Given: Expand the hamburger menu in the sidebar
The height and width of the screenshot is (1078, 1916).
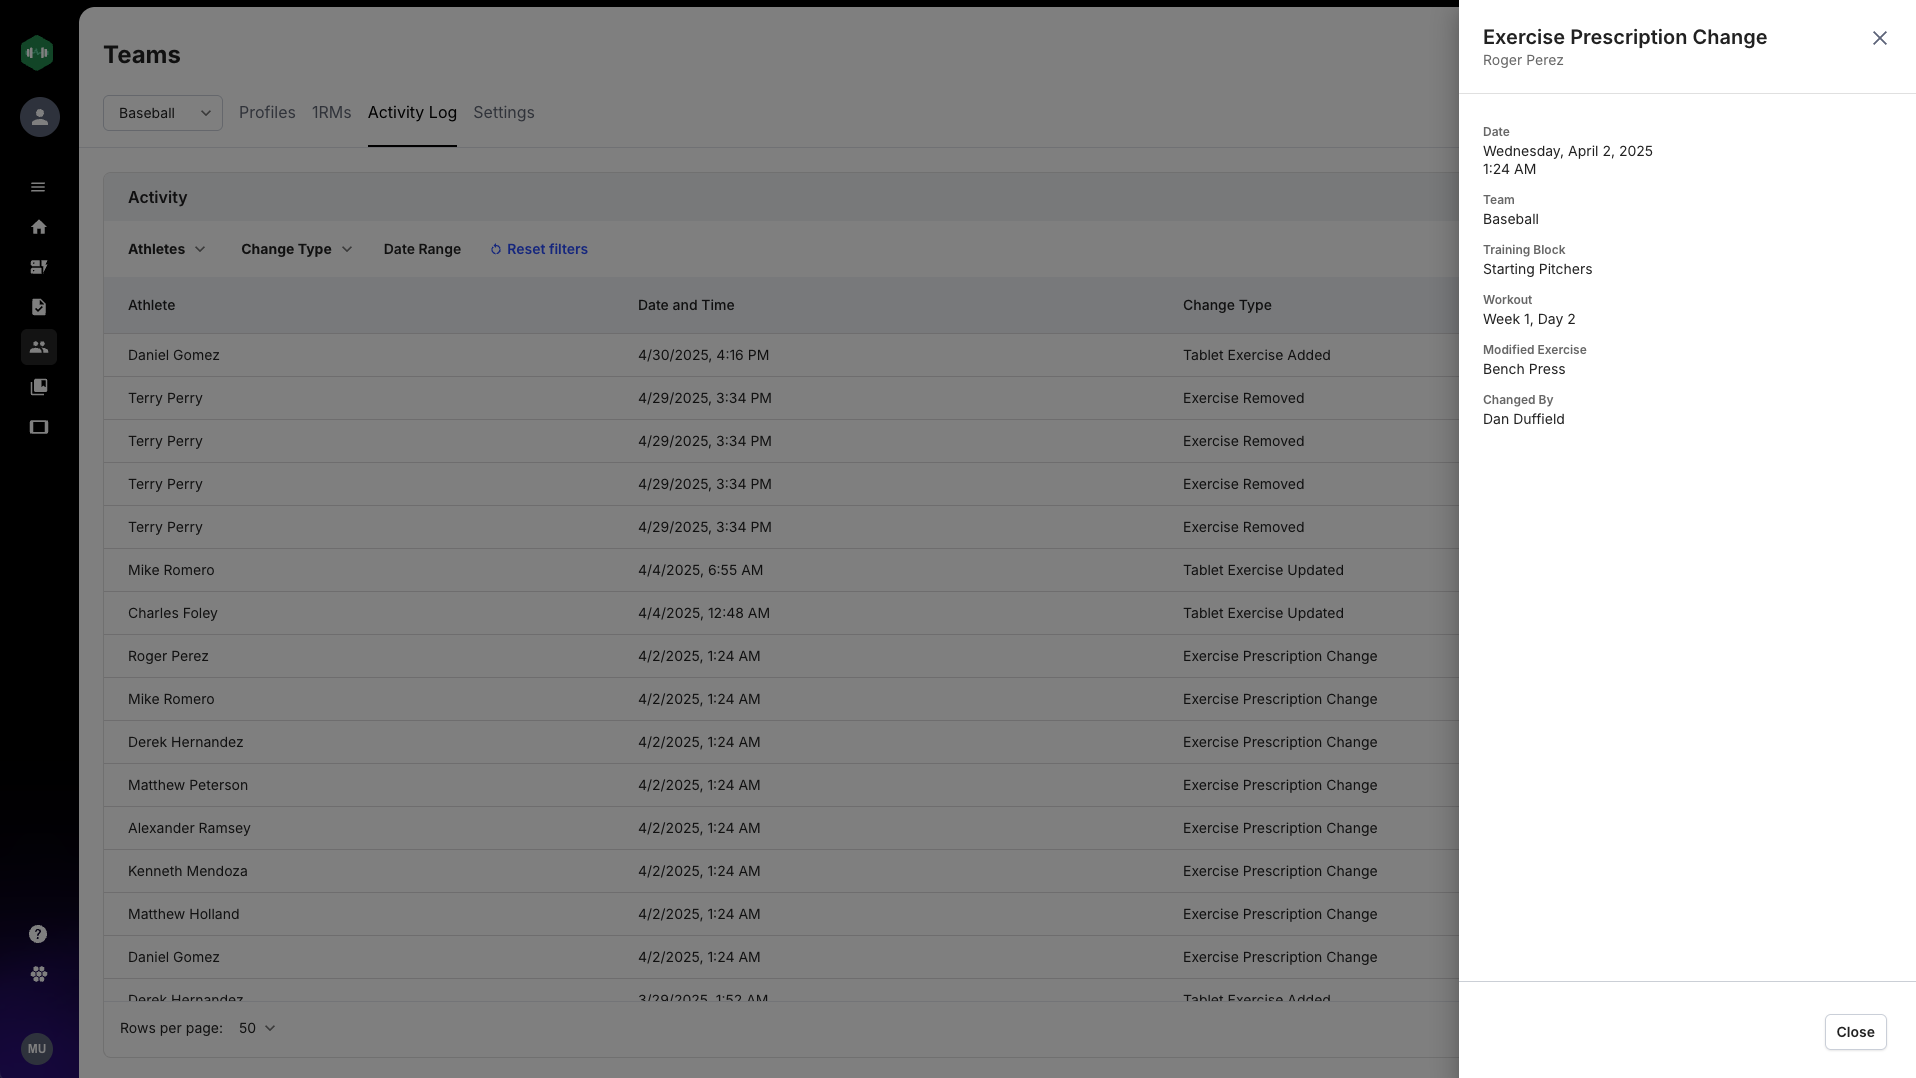Looking at the screenshot, I should click(x=38, y=187).
